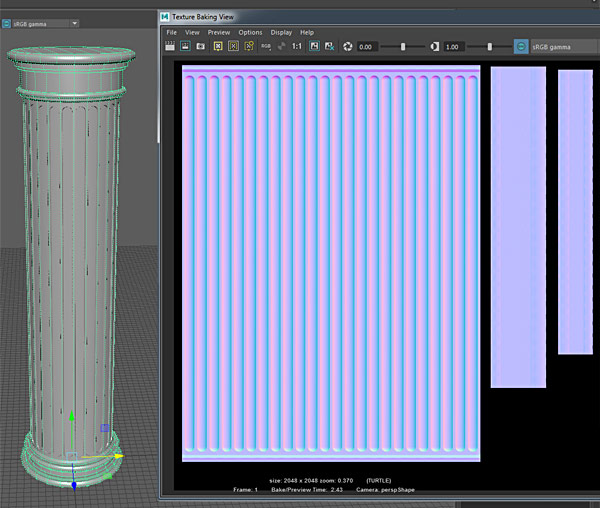Click the gamma contrast icon

[435, 47]
